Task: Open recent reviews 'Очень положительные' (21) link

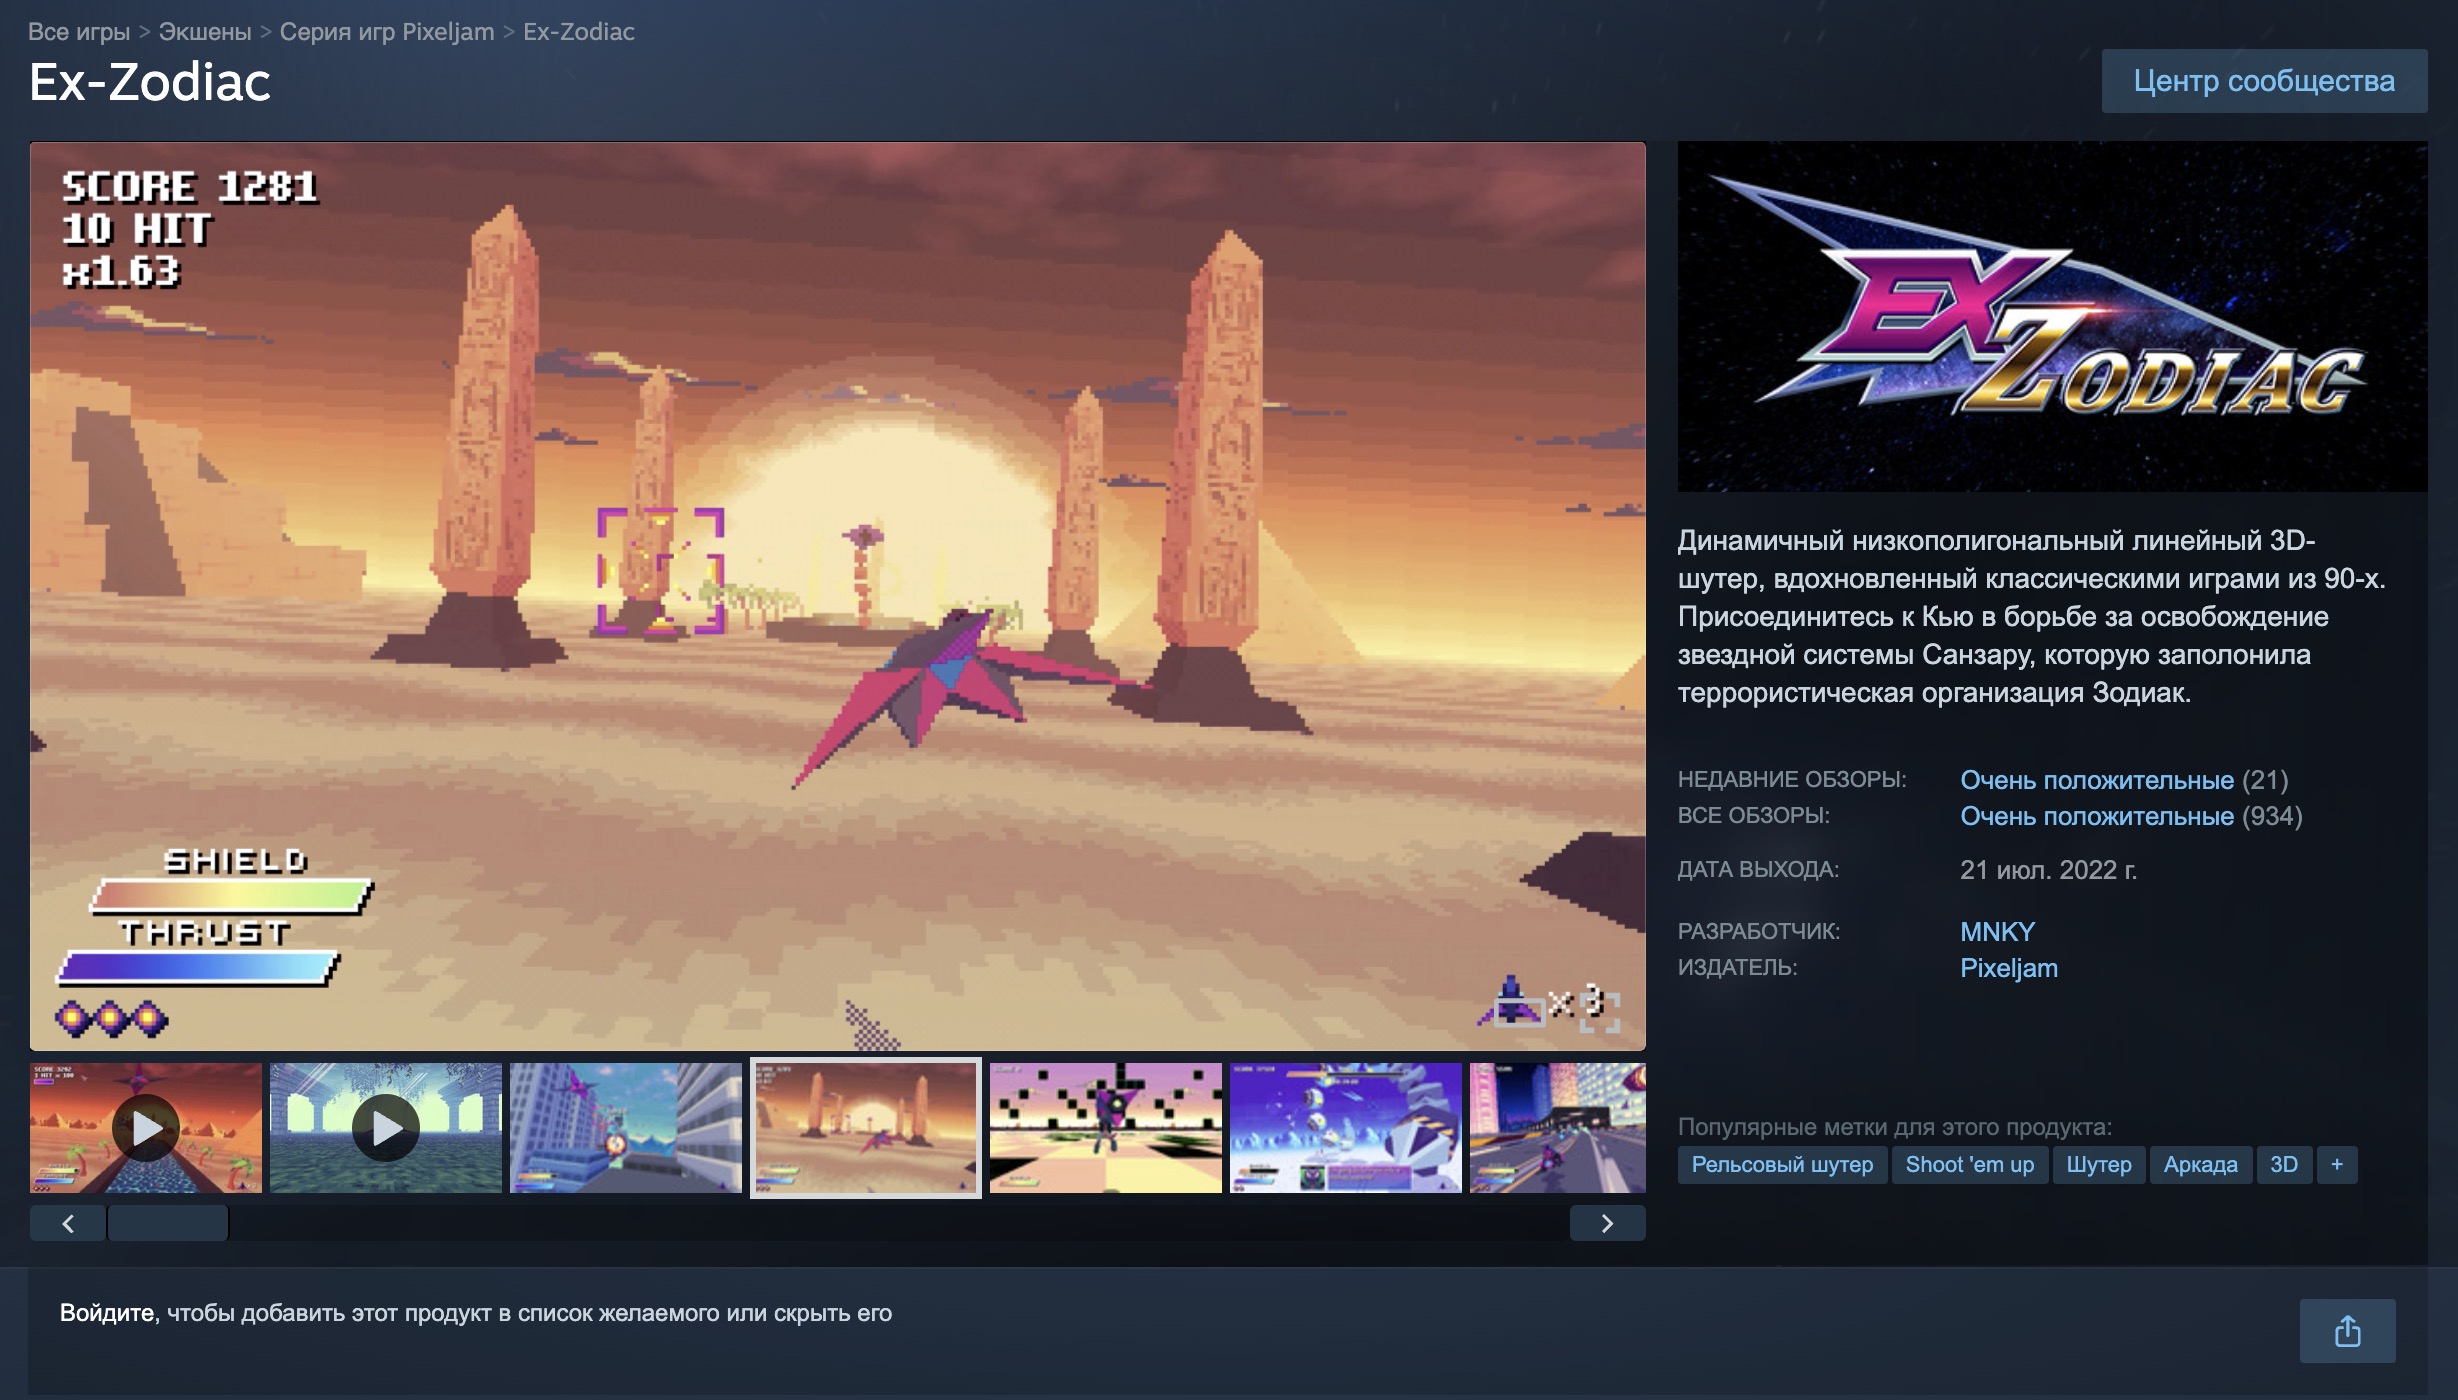Action: point(2097,780)
